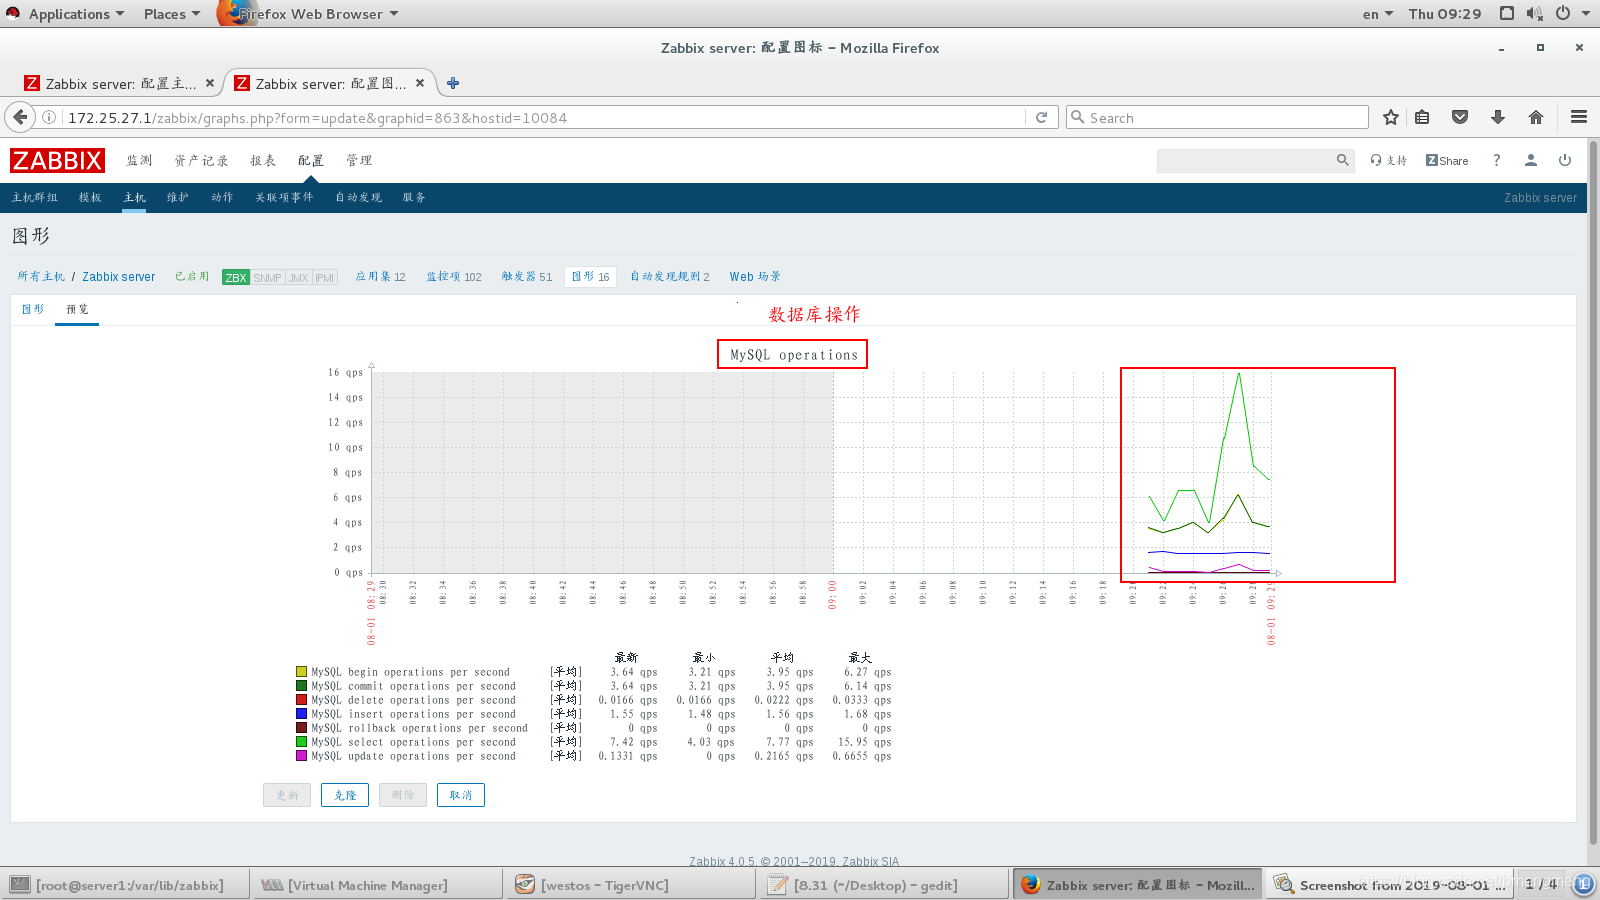1600x900 pixels.
Task: Click the Firefox Search box
Action: tap(1217, 117)
